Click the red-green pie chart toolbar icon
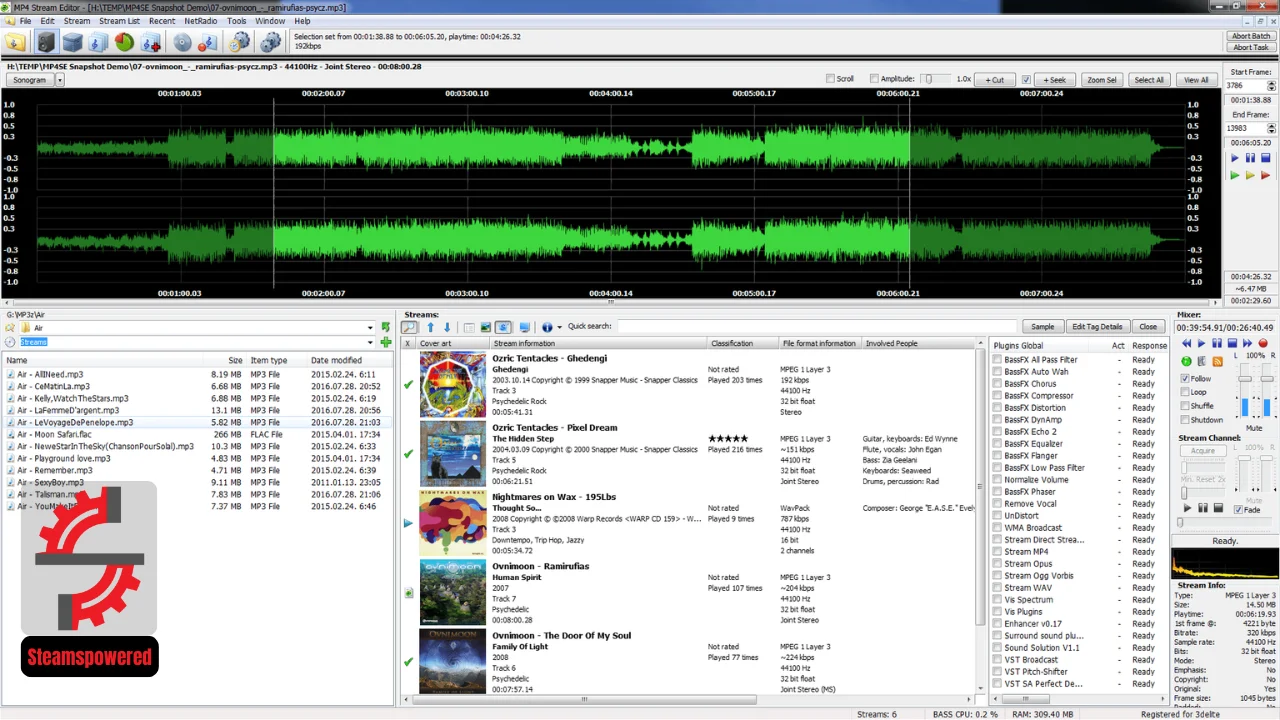1280x720 pixels. [x=124, y=42]
